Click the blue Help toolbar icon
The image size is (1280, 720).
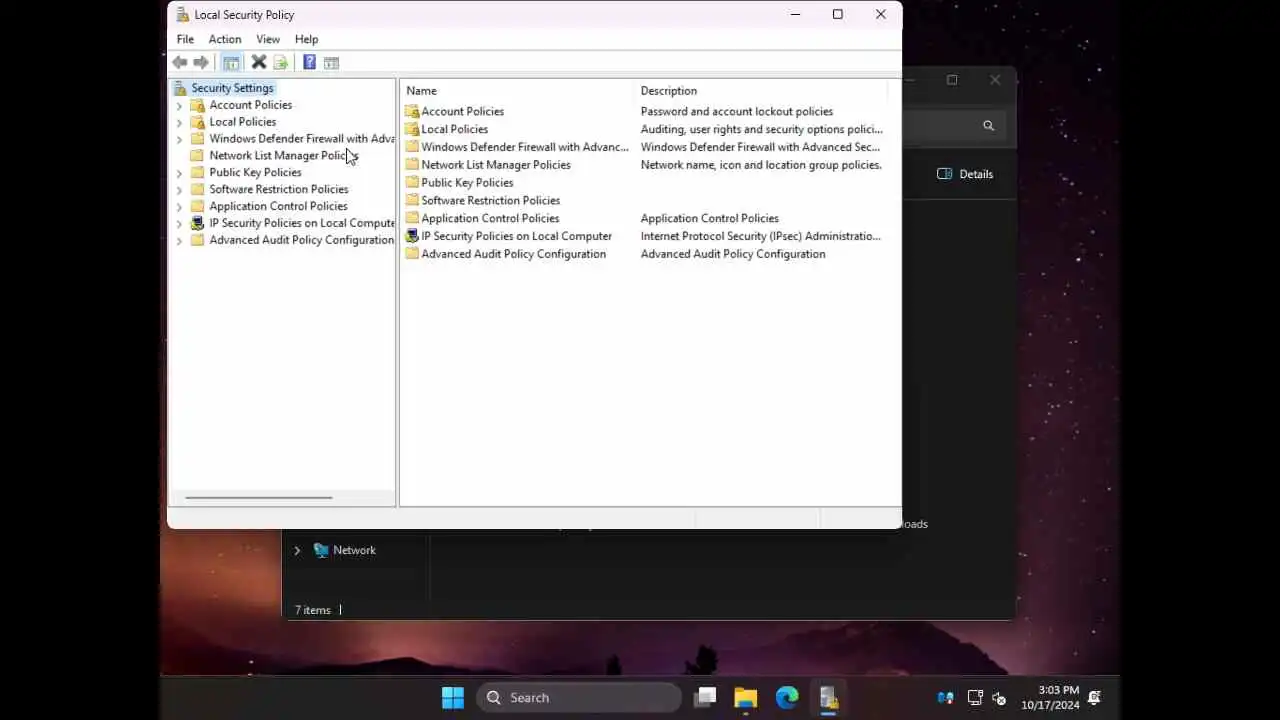pos(309,62)
